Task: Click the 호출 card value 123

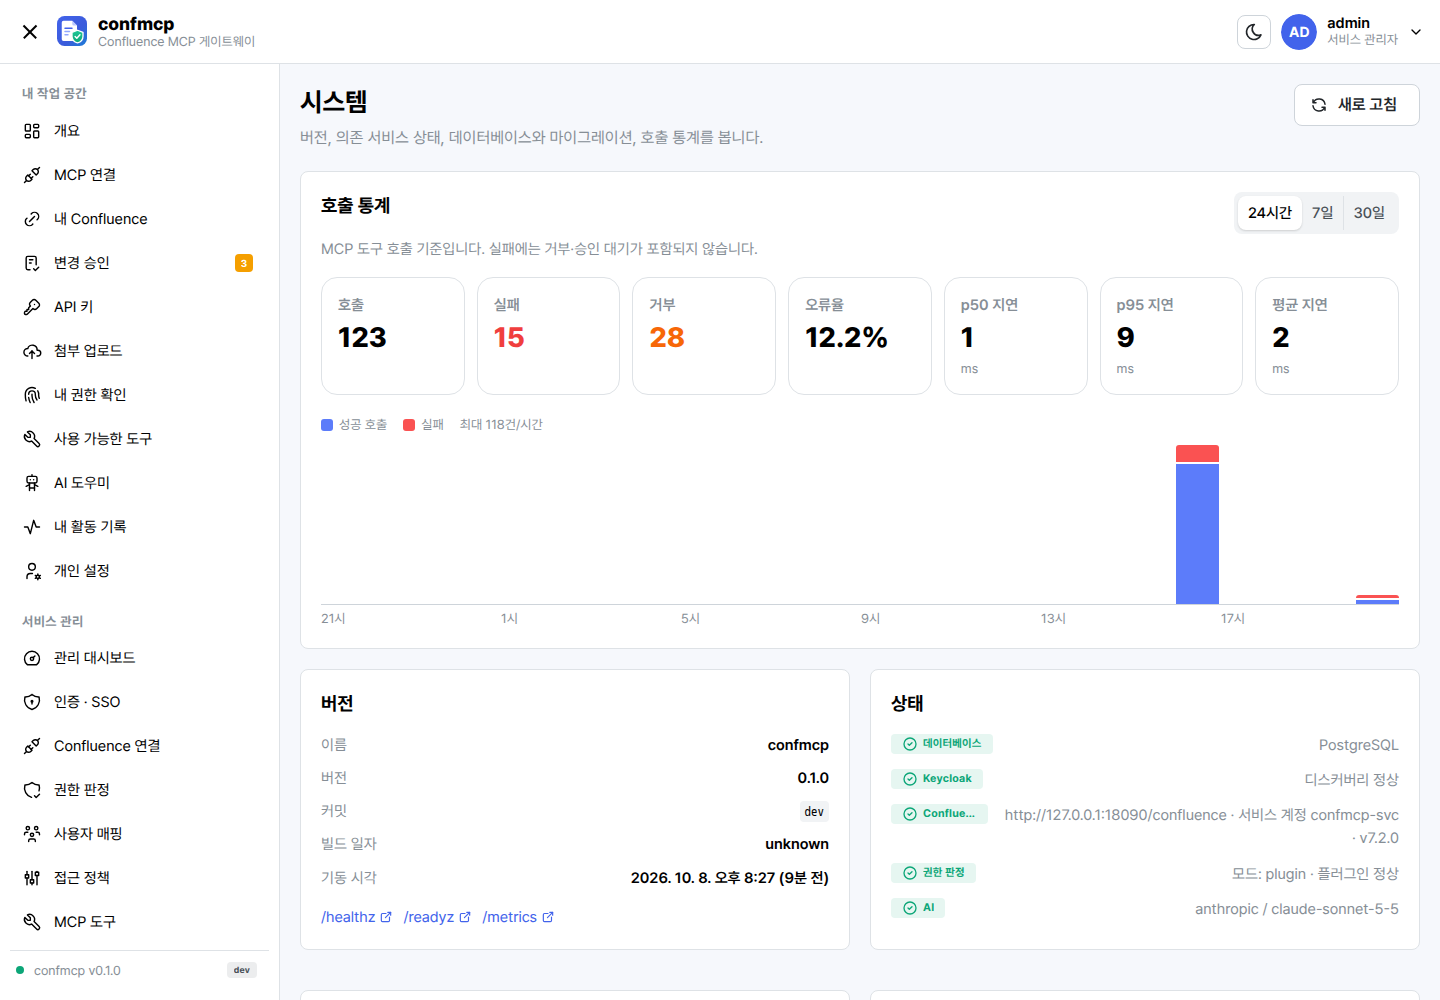Action: click(x=362, y=338)
